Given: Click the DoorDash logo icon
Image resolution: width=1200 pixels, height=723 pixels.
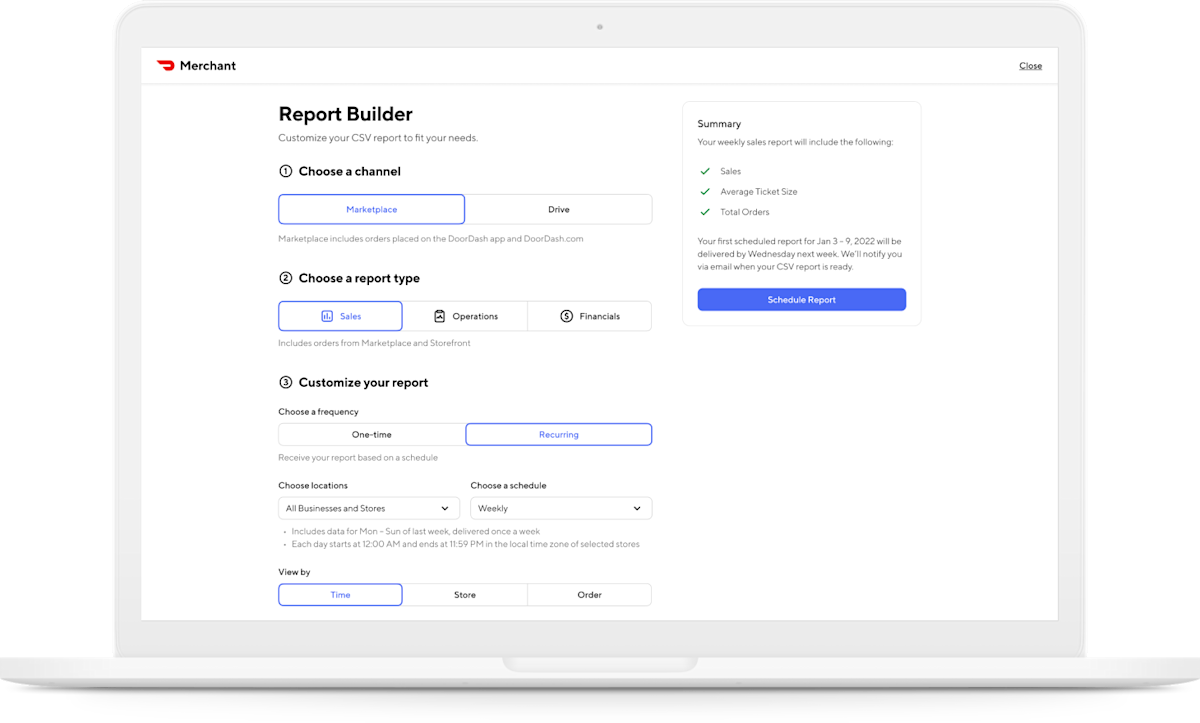Looking at the screenshot, I should click(165, 66).
